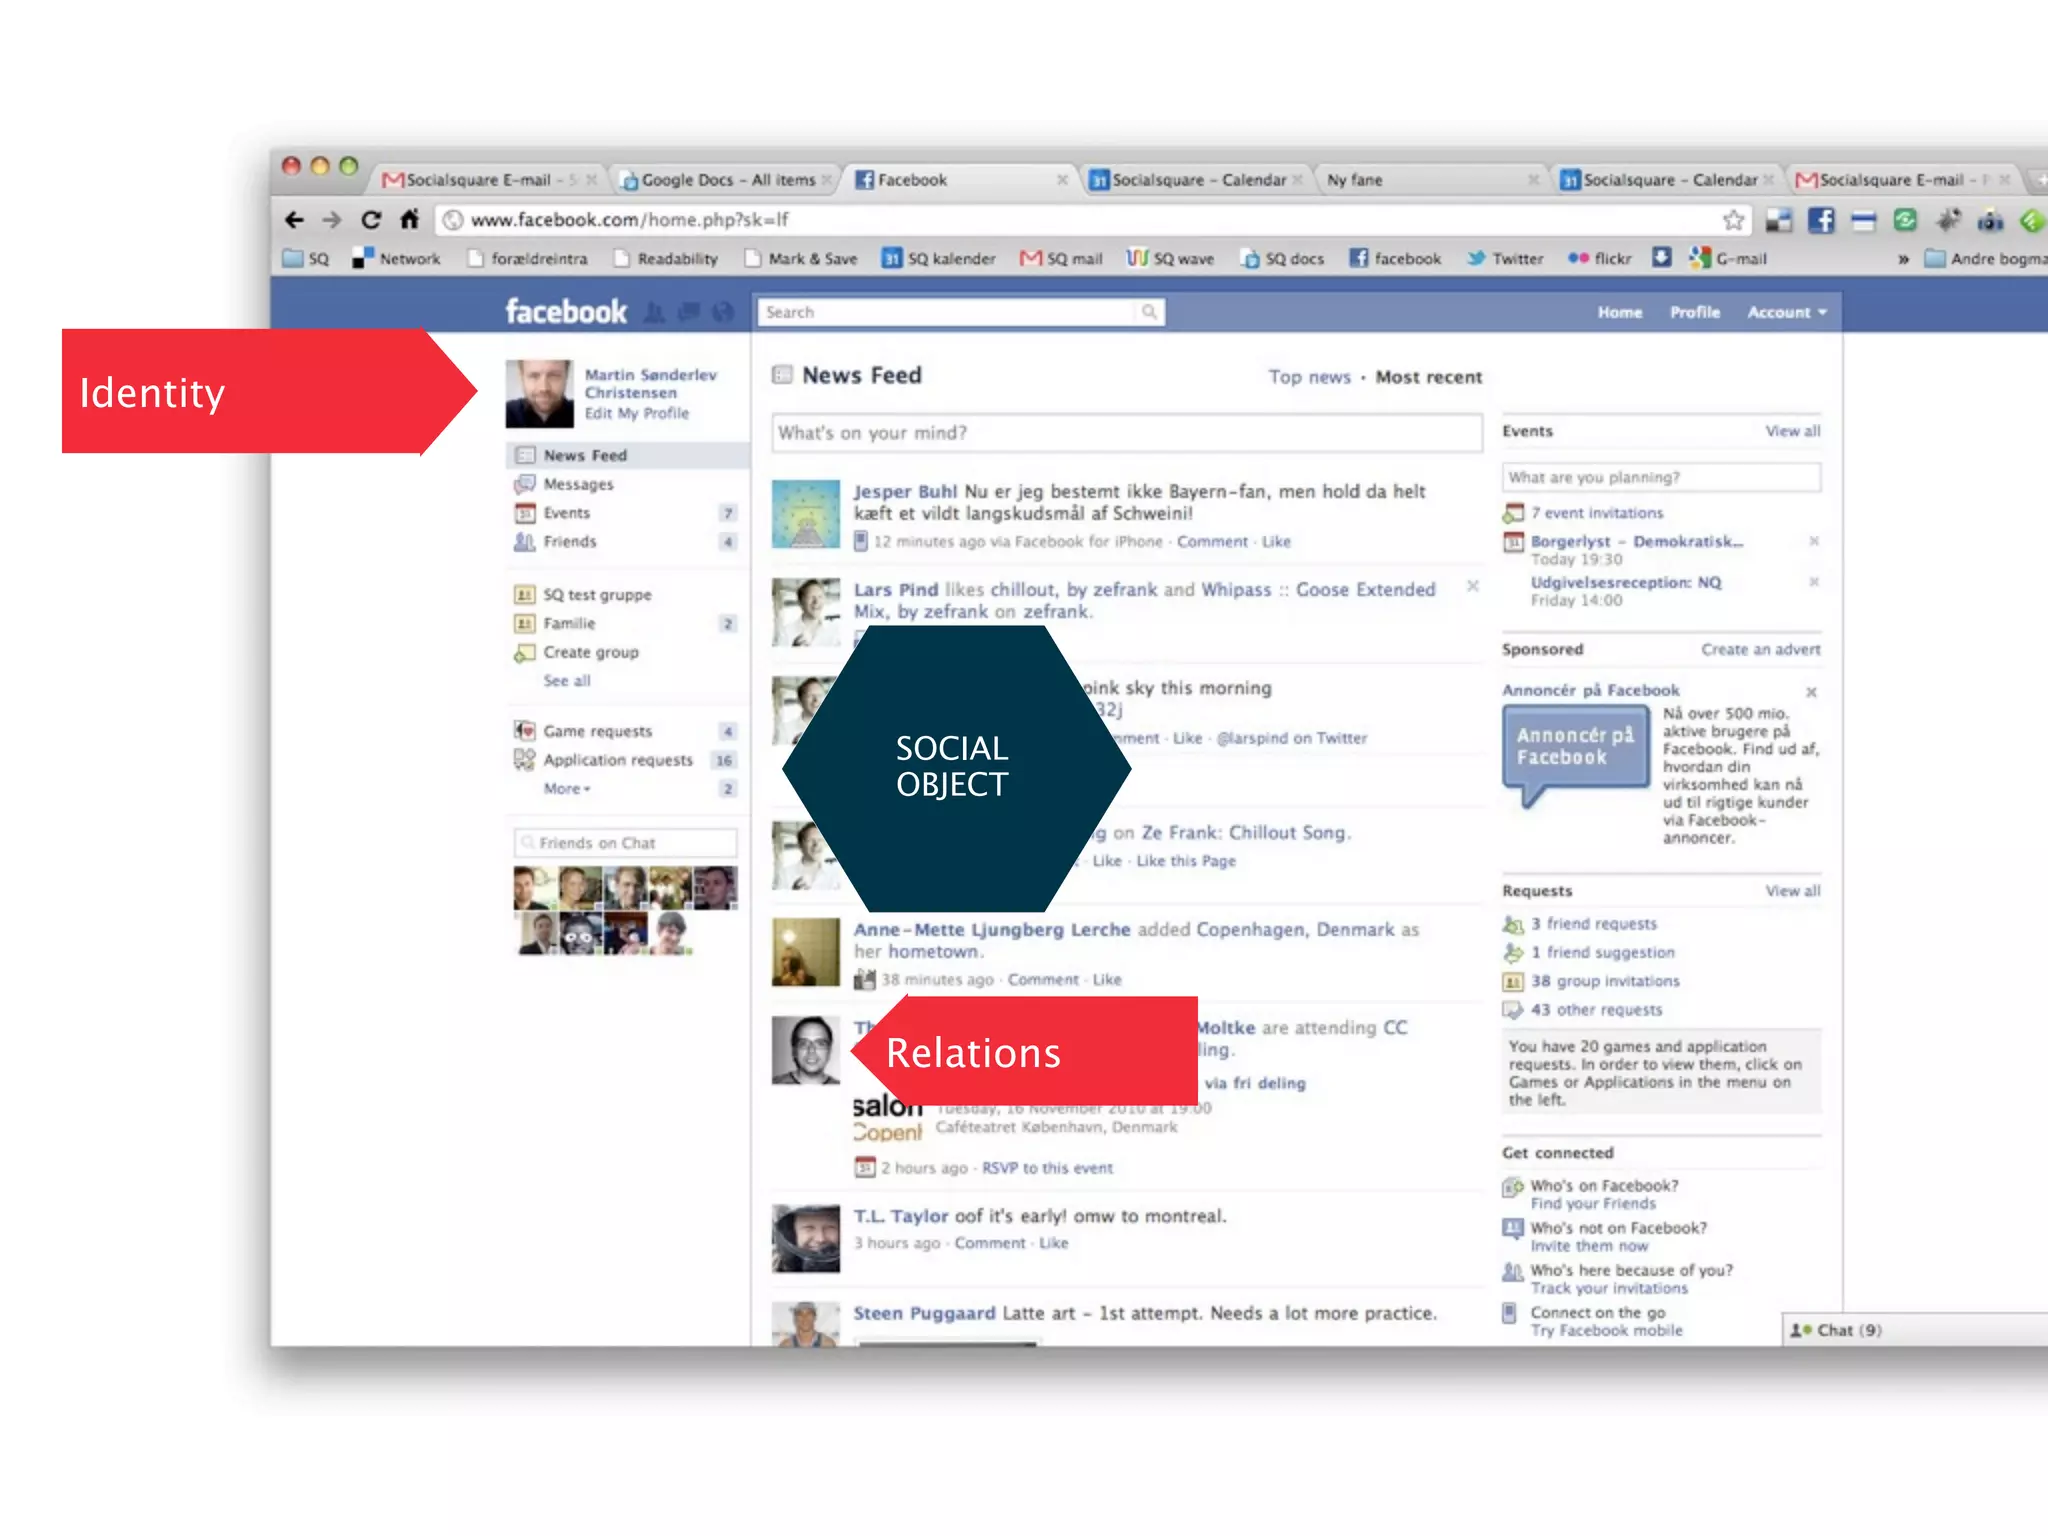This screenshot has width=2048, height=1536.
Task: Click the What are you planning field
Action: coord(1661,478)
